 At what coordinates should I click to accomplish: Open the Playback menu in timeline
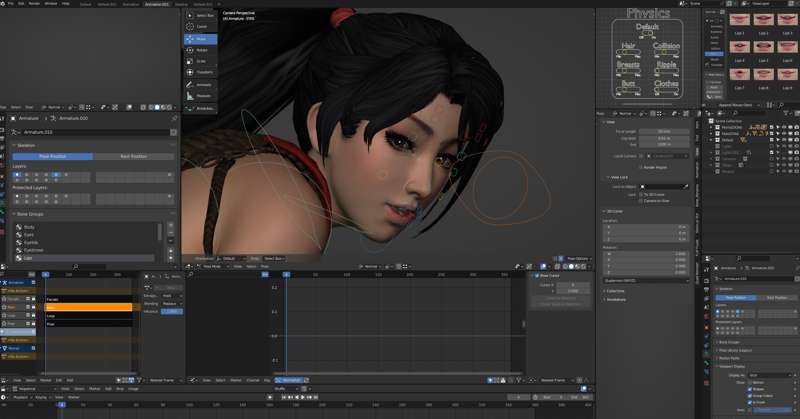click(21, 397)
